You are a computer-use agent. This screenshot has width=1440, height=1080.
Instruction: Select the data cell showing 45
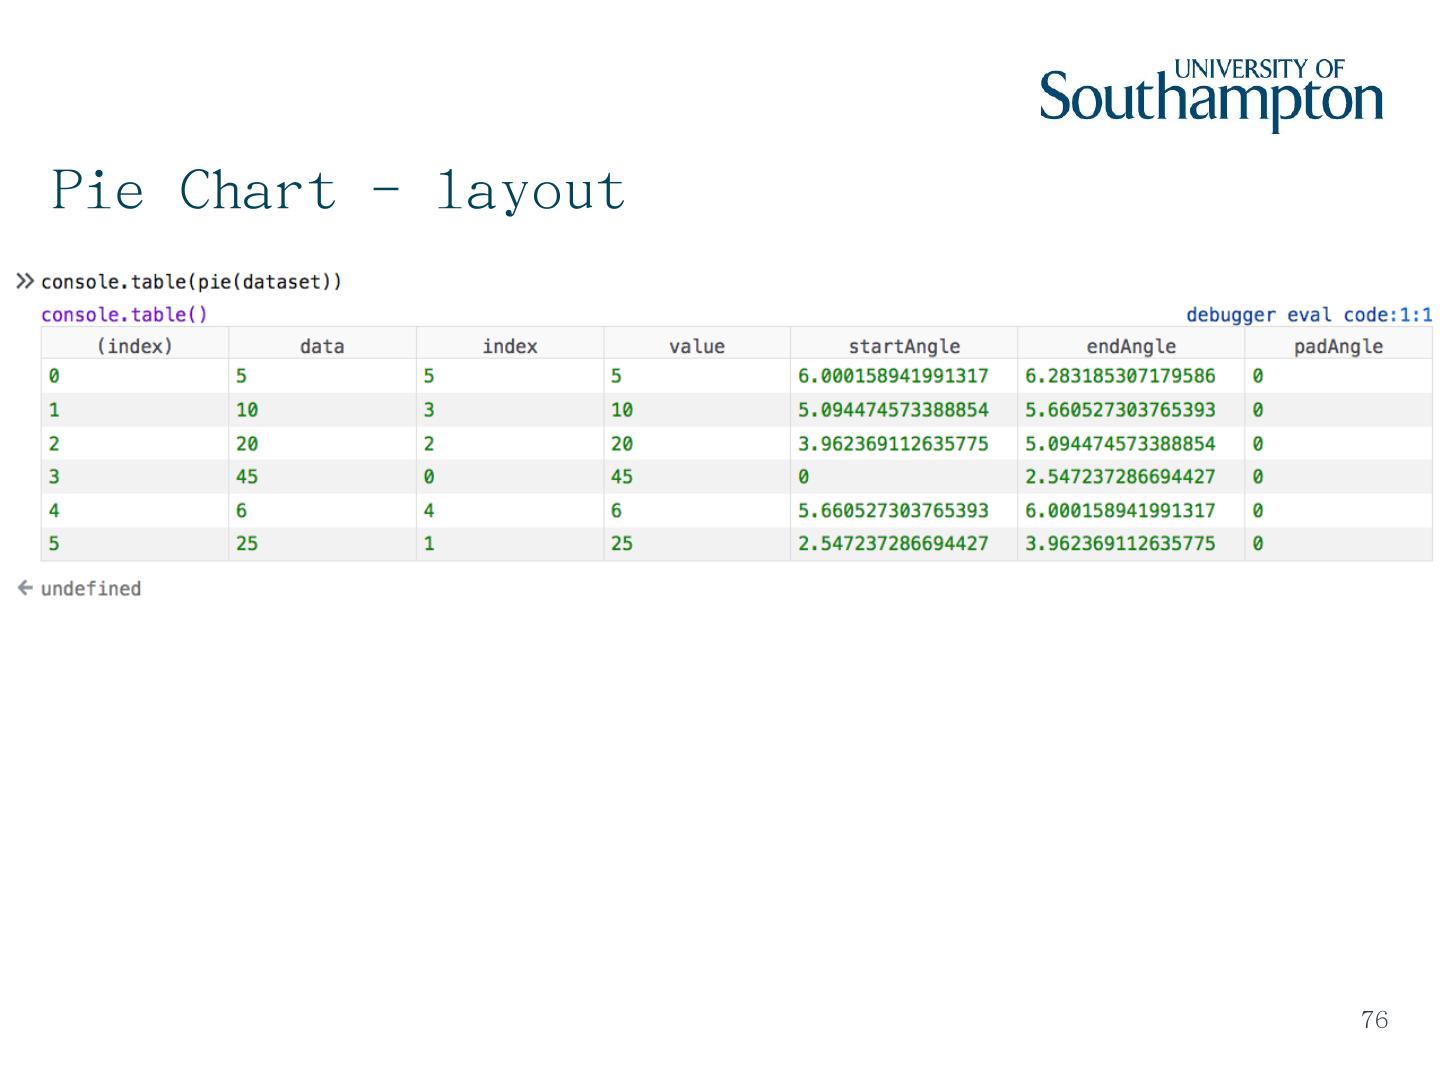tap(247, 477)
